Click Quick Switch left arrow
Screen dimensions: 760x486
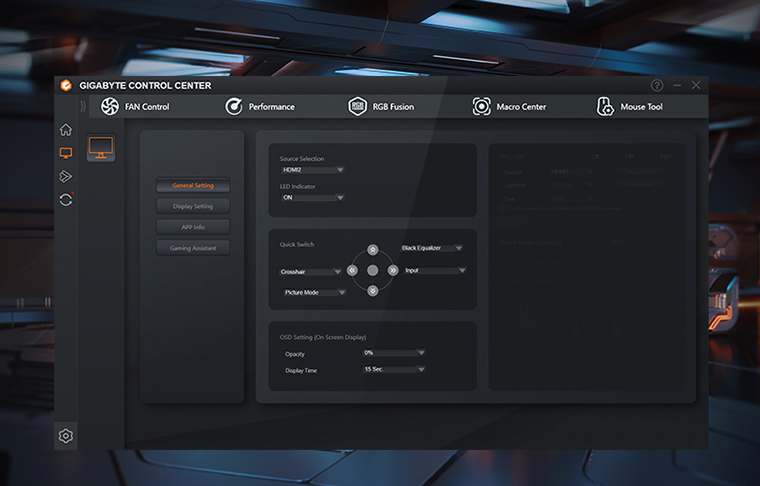click(352, 270)
